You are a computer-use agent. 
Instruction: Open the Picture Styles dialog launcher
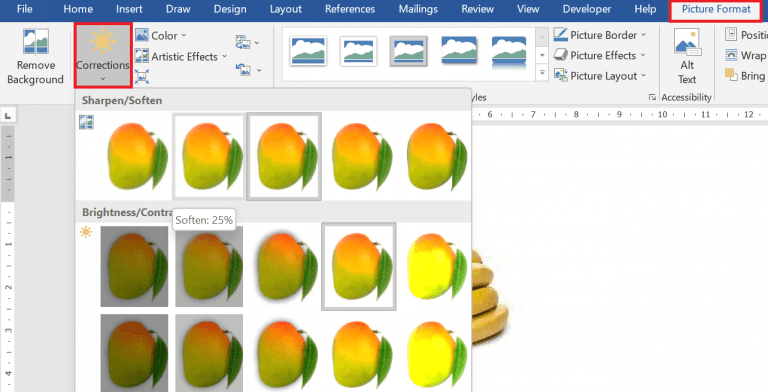[652, 98]
